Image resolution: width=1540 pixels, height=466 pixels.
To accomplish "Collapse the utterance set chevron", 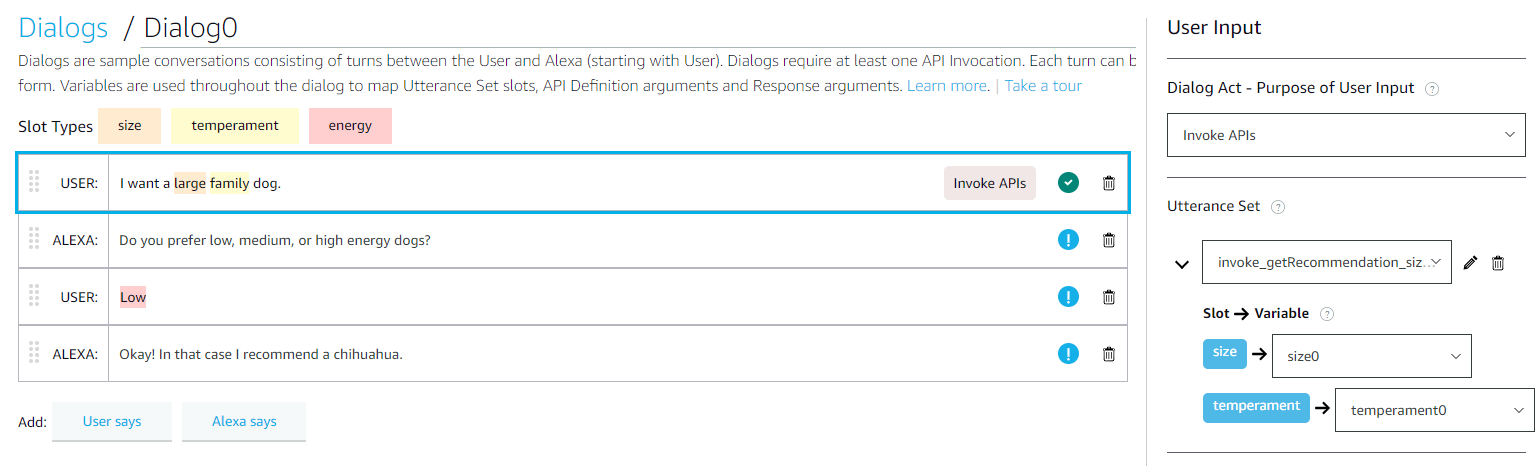I will click(1182, 264).
